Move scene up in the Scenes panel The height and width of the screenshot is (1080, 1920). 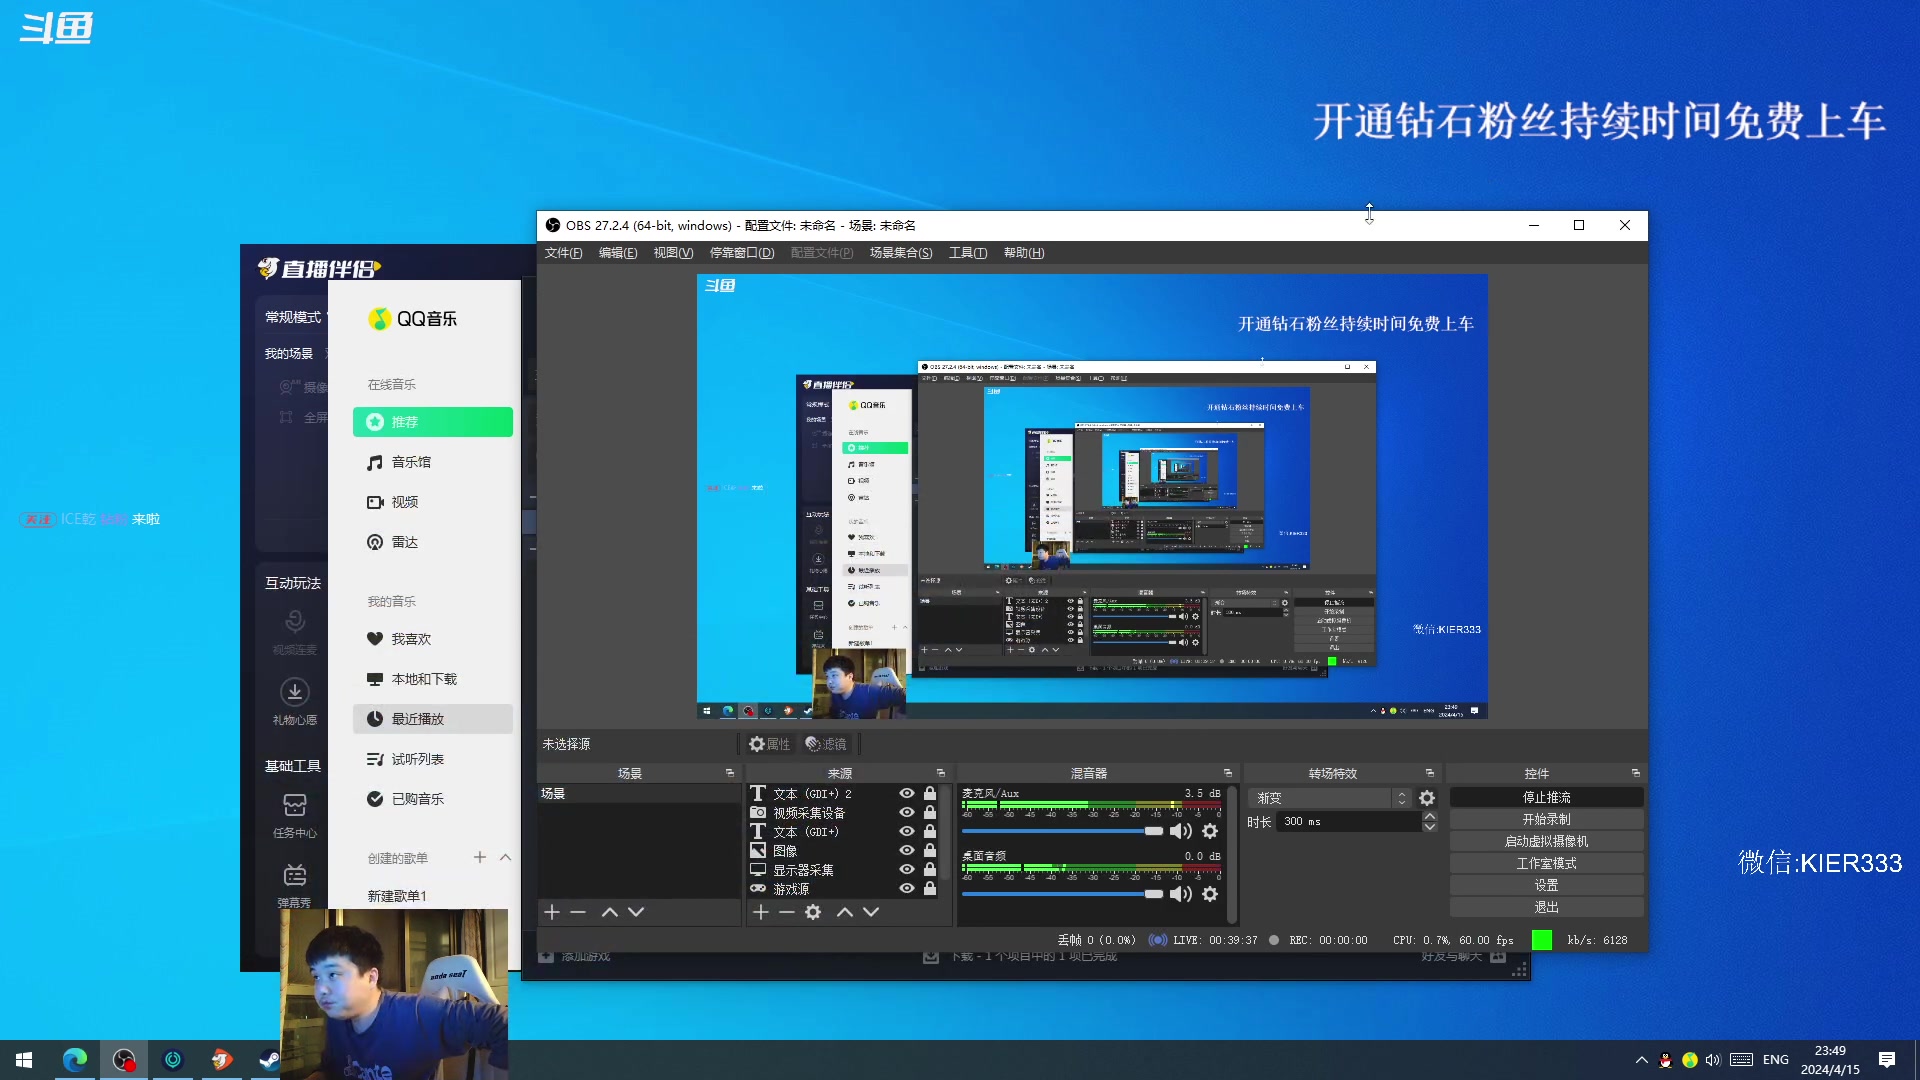click(x=610, y=912)
